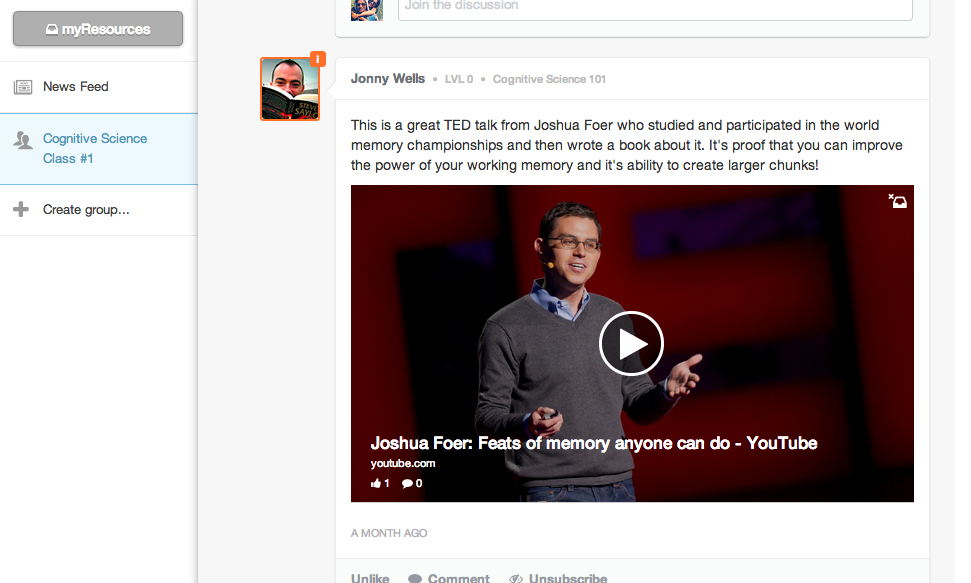The image size is (971, 583).
Task: Click the speech bubble icon next to Comment
Action: (415, 579)
